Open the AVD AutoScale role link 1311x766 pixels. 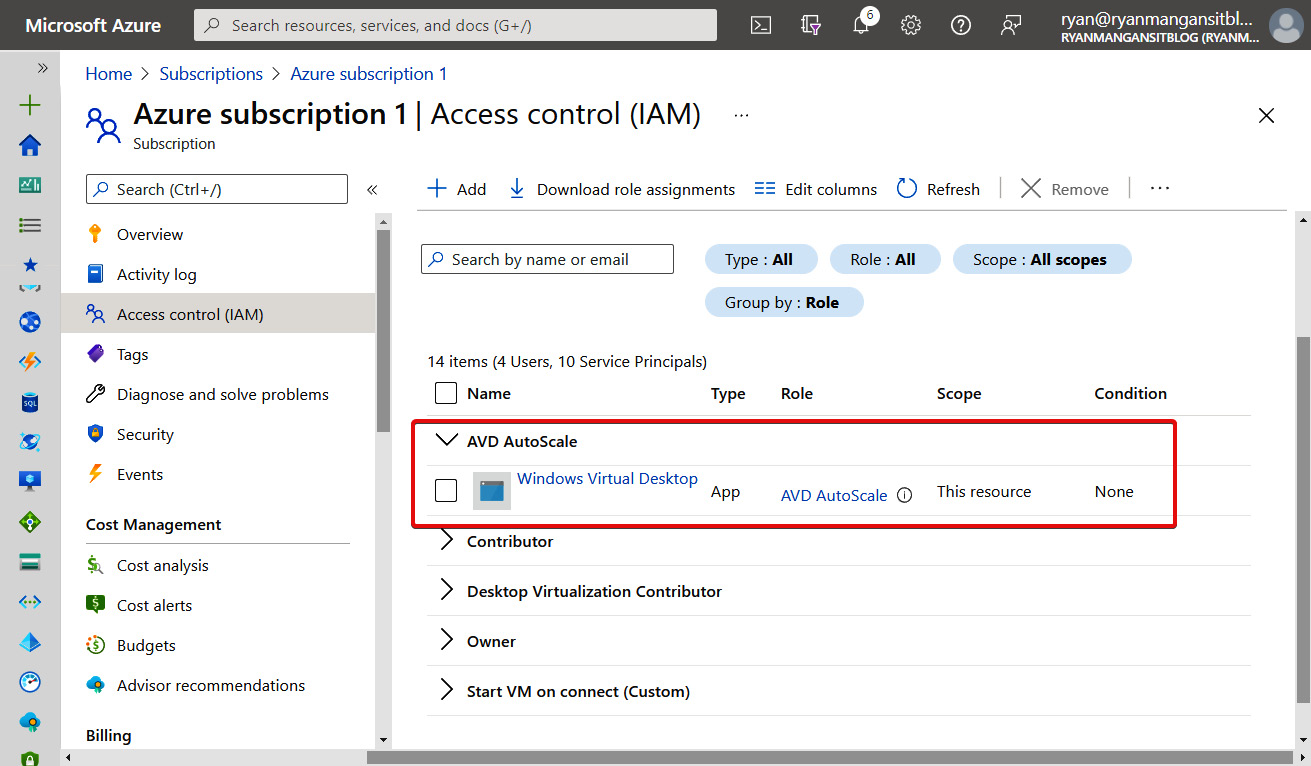[834, 495]
